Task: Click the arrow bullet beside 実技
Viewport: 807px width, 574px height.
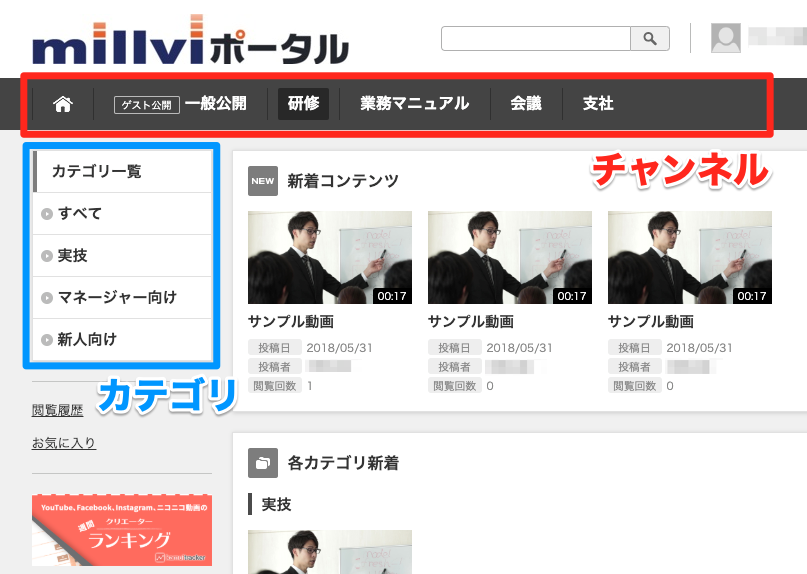Action: (47, 256)
